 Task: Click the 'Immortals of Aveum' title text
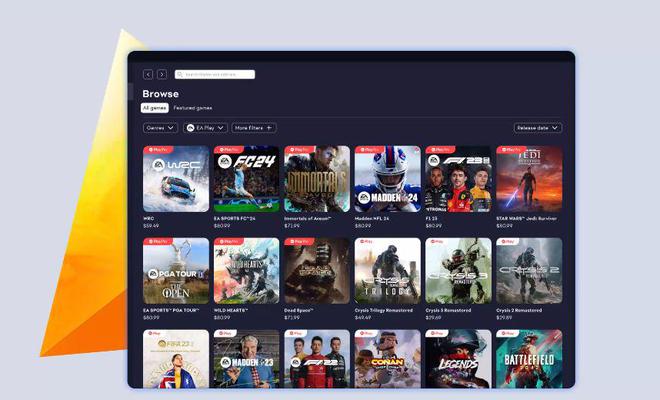pyautogui.click(x=308, y=219)
